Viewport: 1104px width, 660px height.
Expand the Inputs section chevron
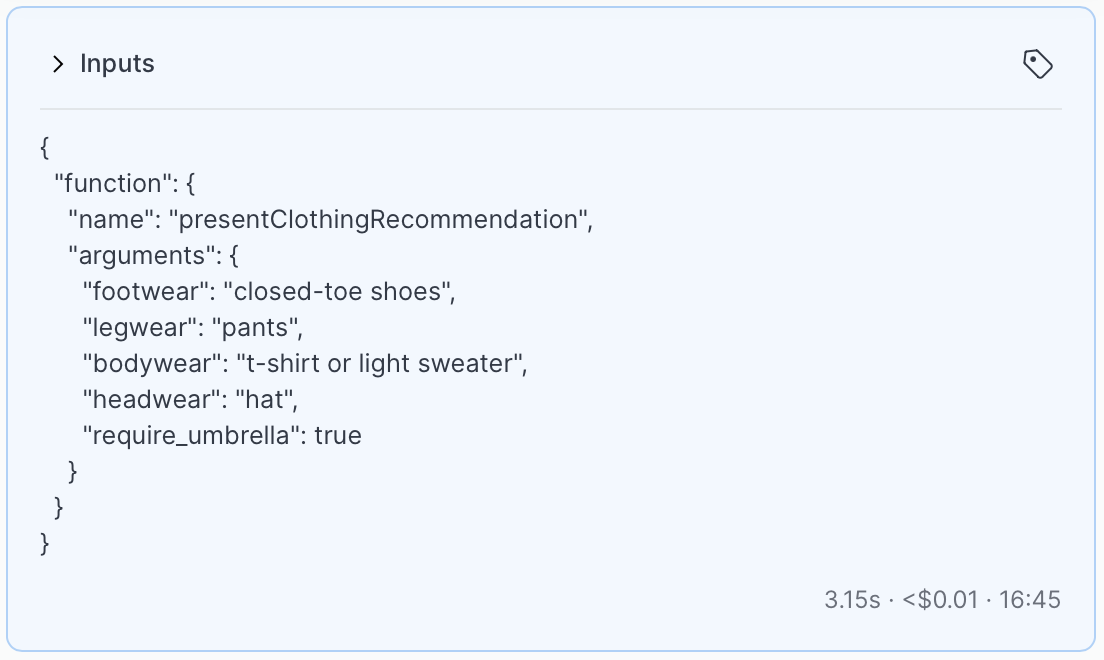pyautogui.click(x=58, y=64)
